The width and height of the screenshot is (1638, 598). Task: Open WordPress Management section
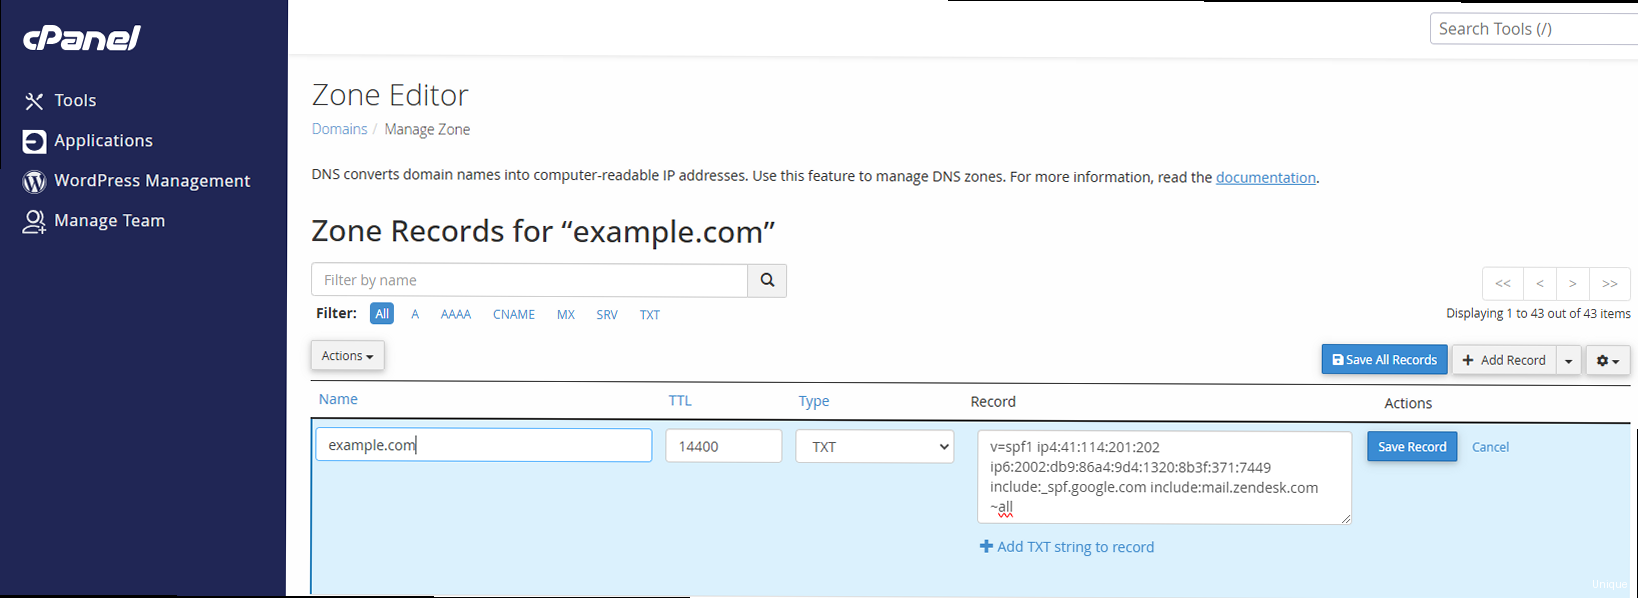(x=151, y=181)
